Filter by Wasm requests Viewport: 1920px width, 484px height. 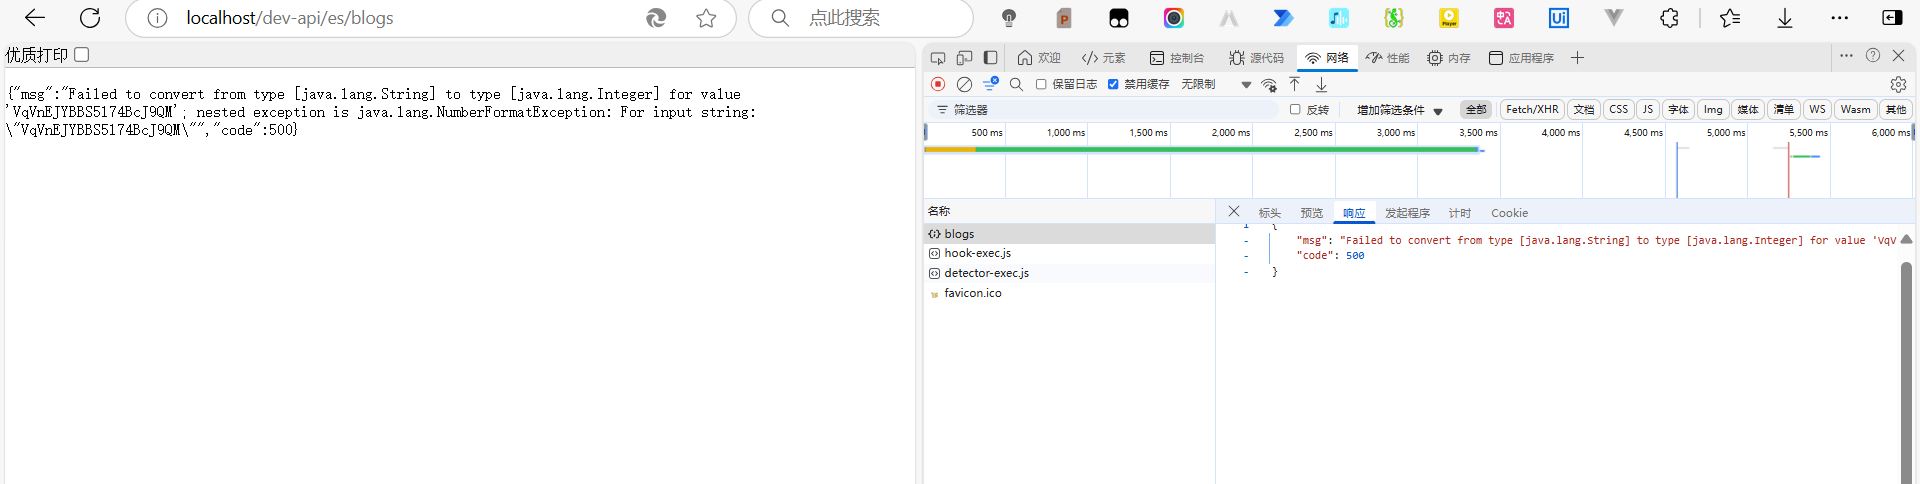(x=1855, y=110)
